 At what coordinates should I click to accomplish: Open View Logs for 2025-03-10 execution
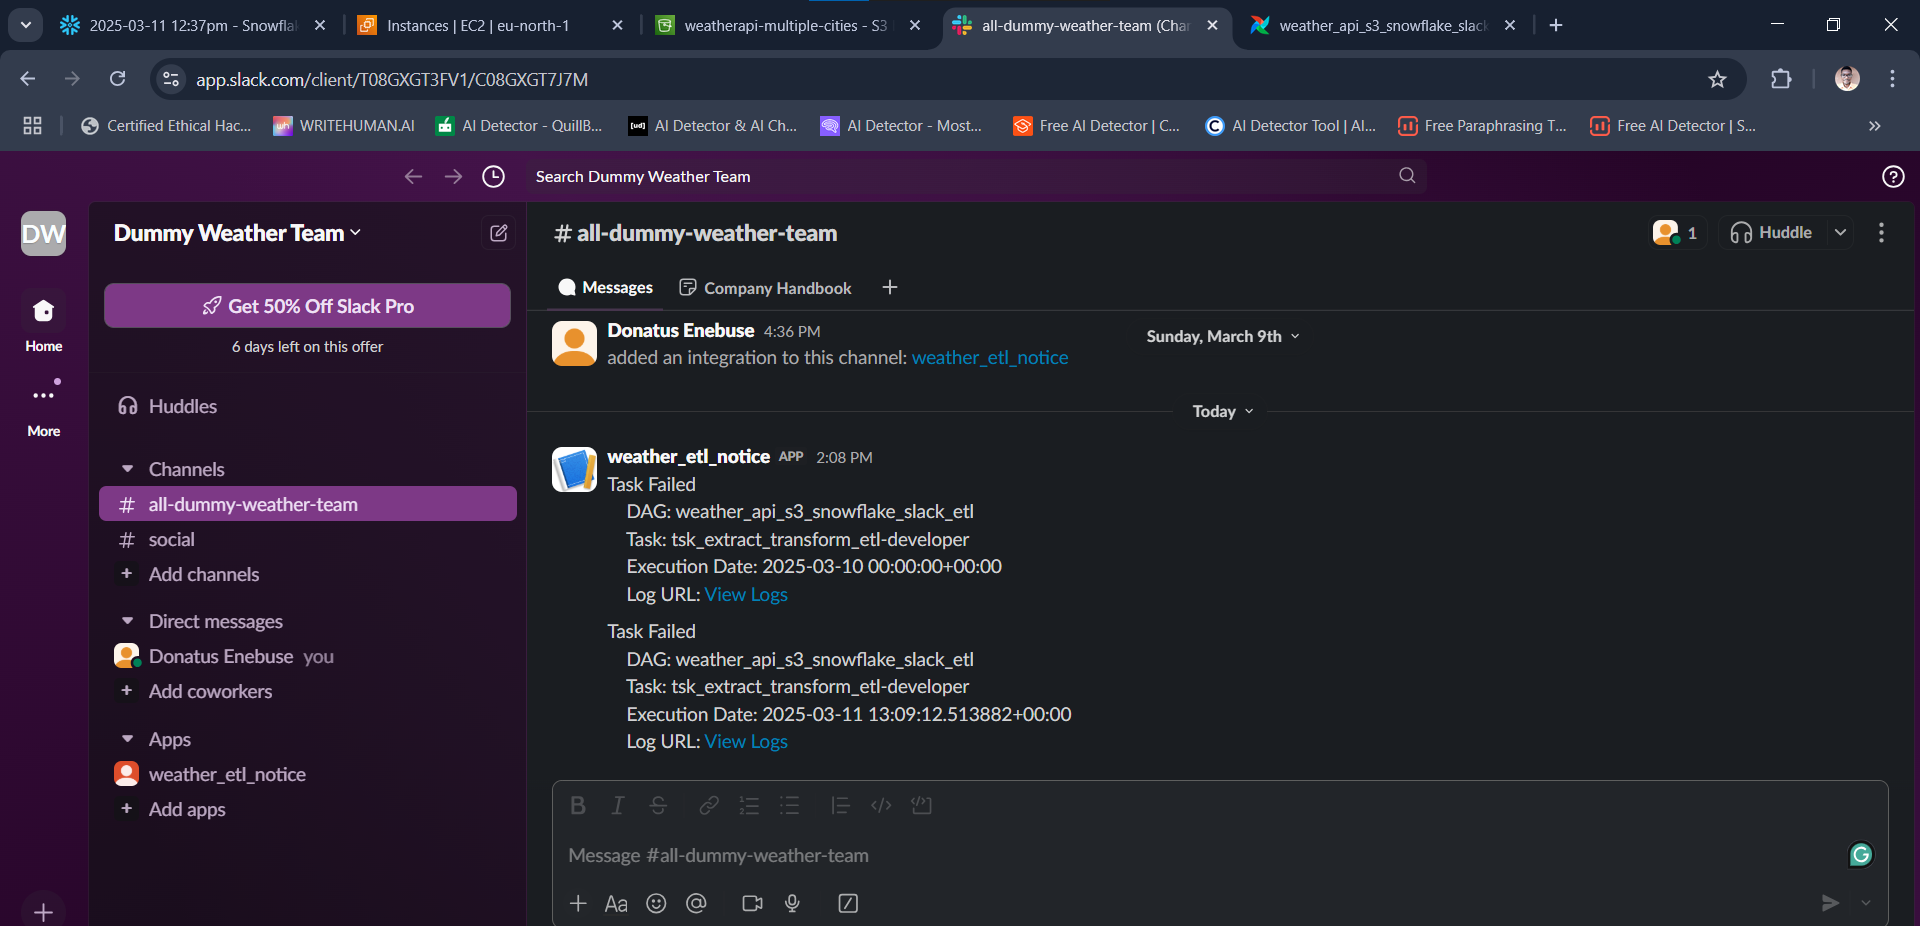coord(746,595)
